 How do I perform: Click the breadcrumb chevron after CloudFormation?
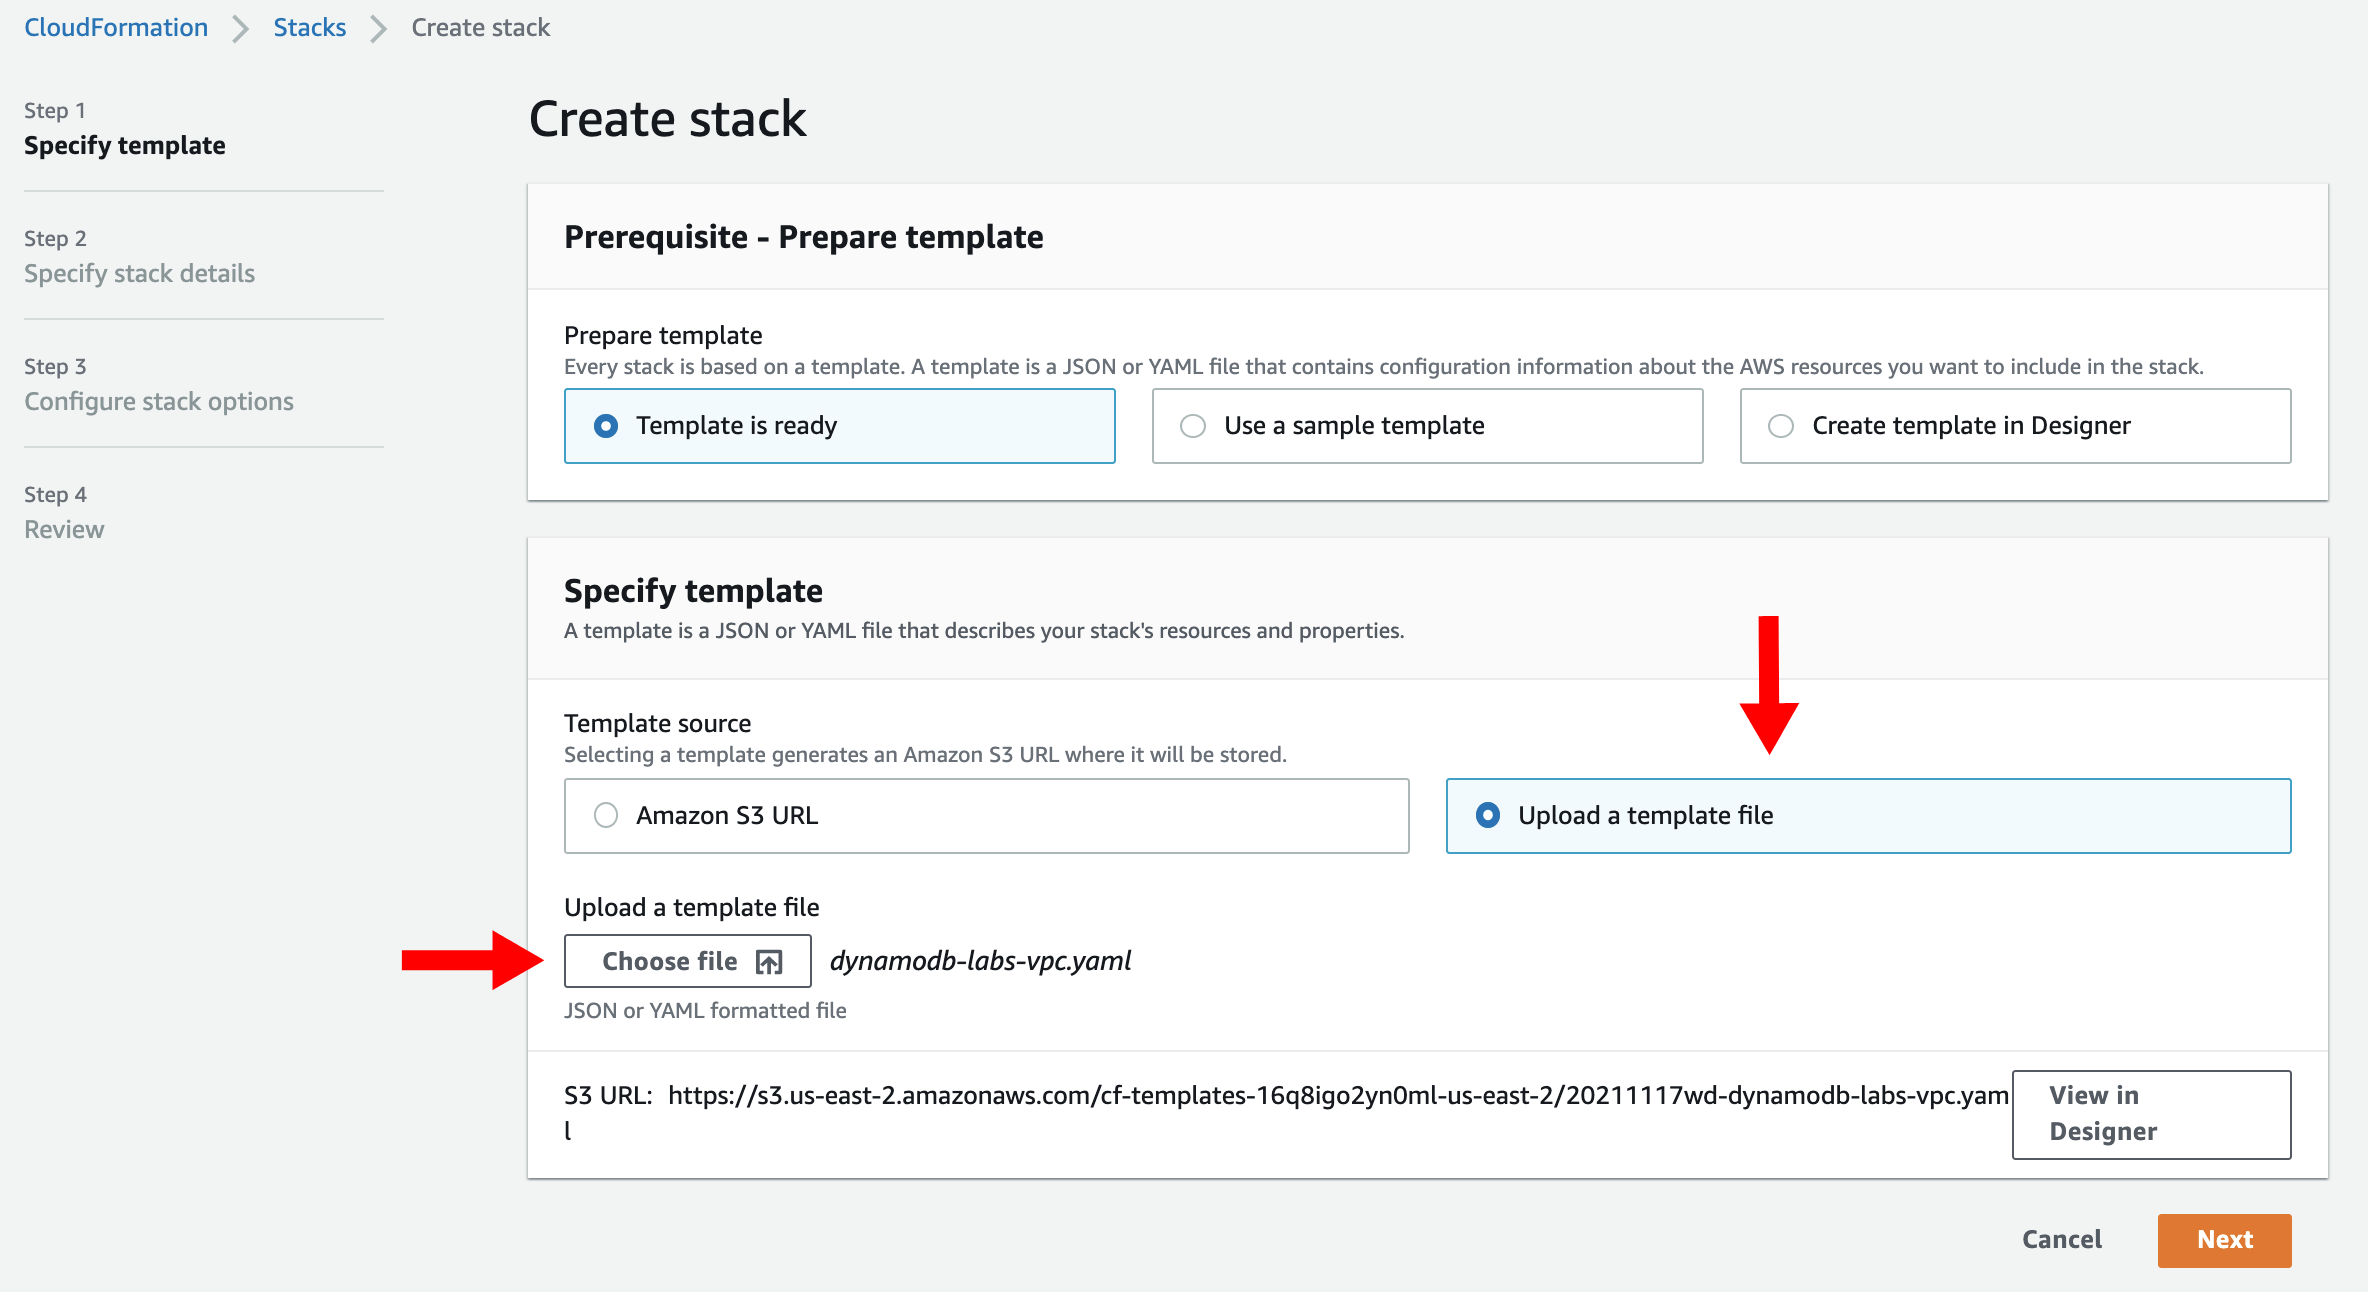240,28
